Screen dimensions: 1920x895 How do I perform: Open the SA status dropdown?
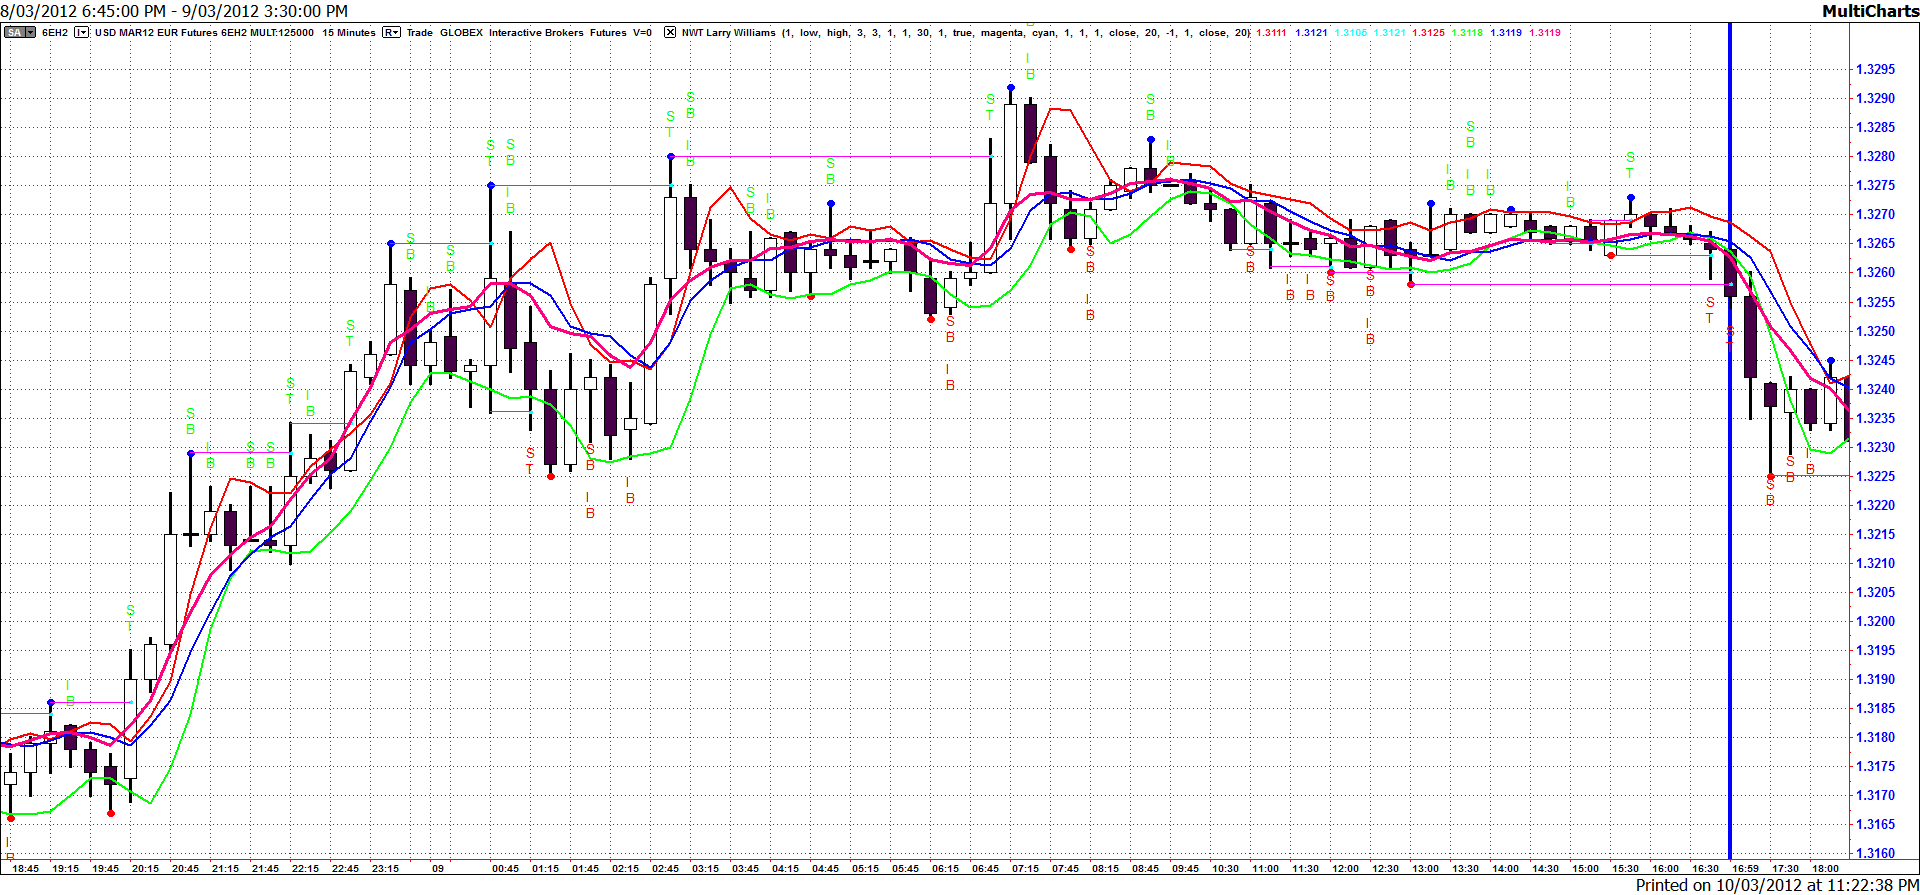click(20, 33)
